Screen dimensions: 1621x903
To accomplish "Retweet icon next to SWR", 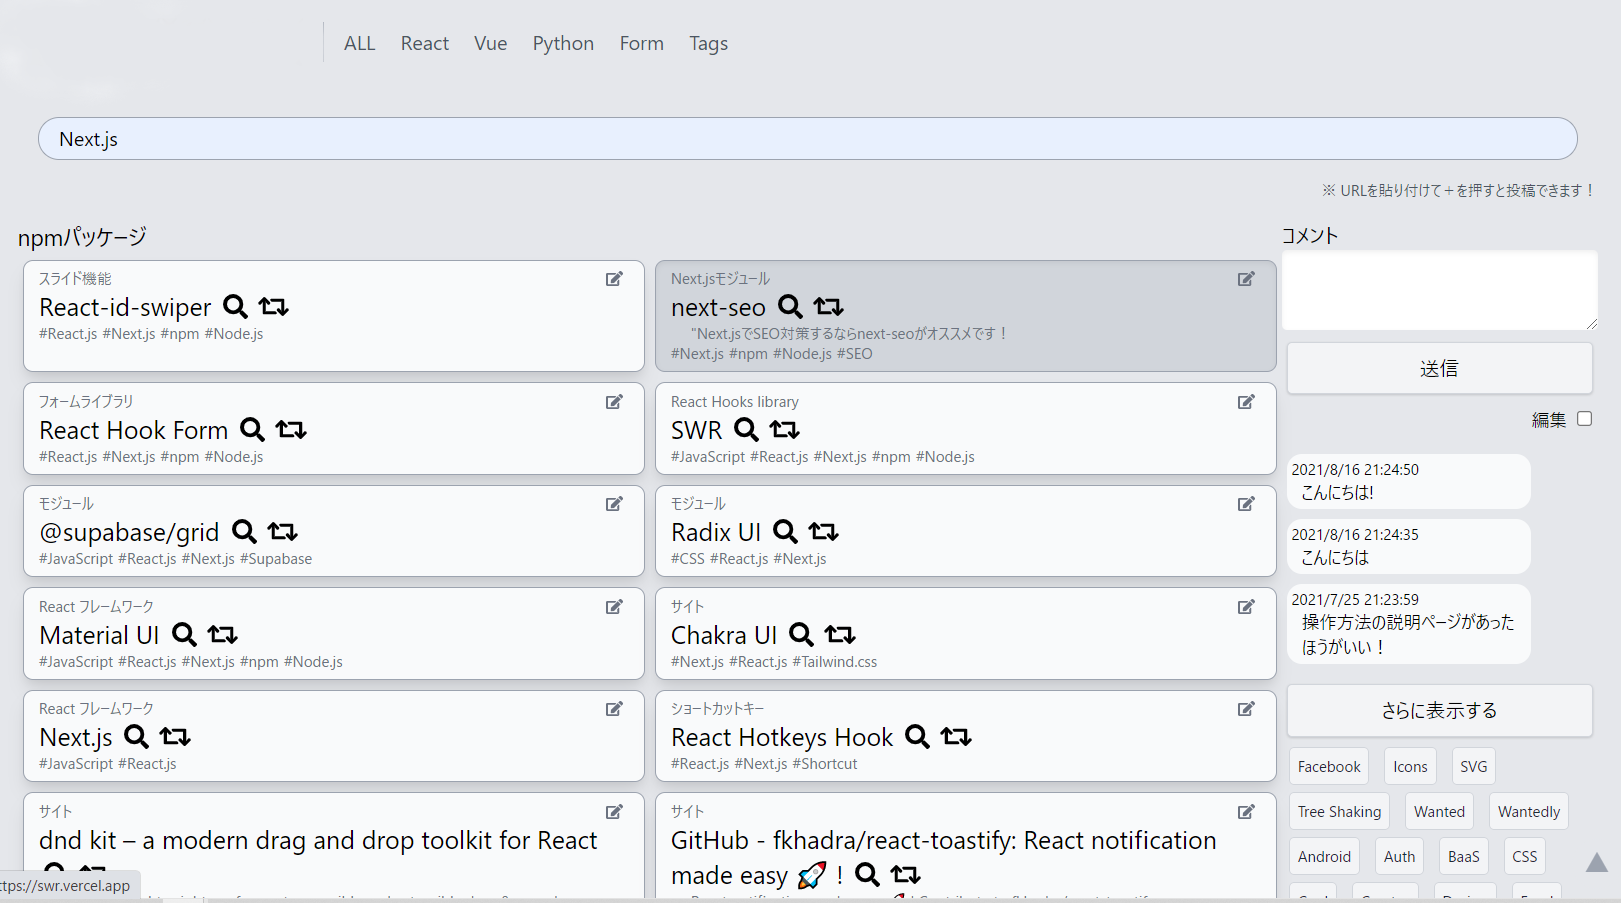I will 784,429.
